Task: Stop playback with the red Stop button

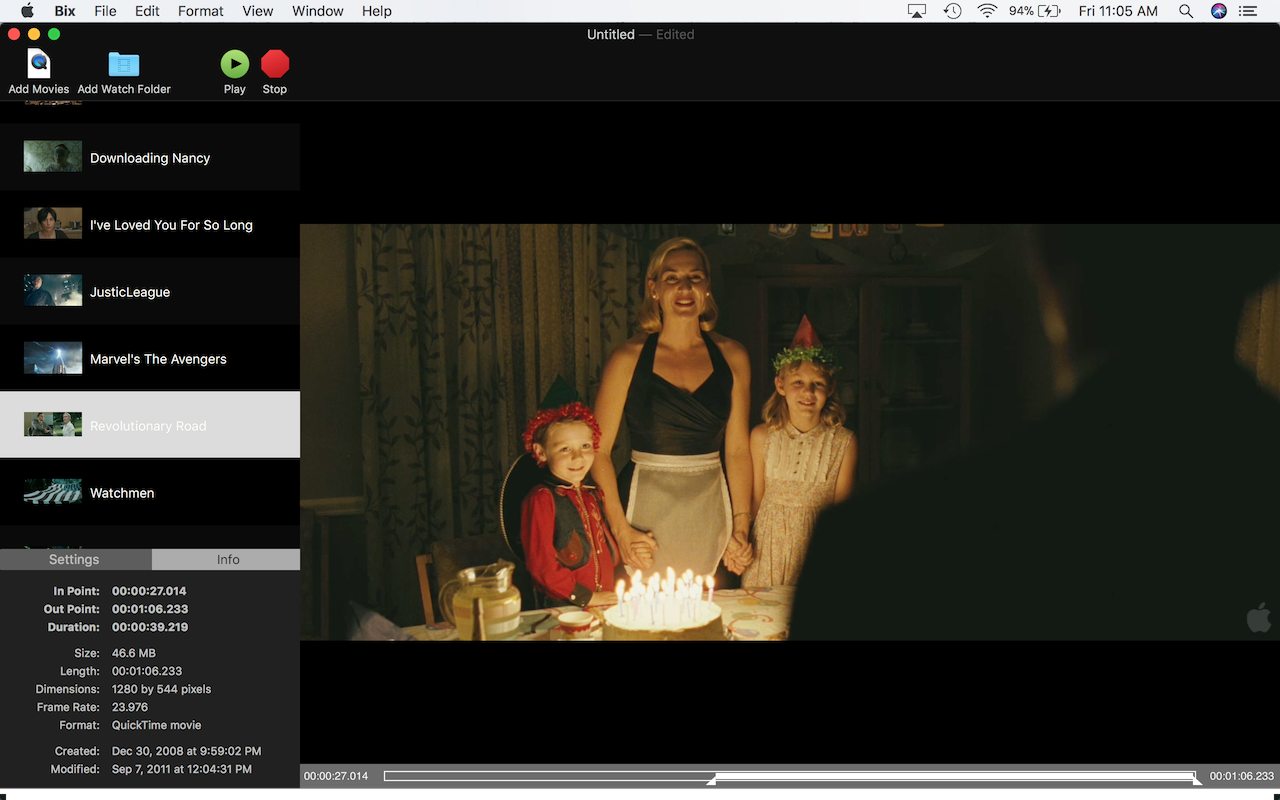Action: click(275, 64)
